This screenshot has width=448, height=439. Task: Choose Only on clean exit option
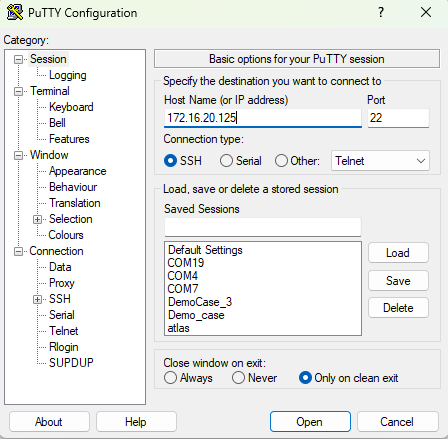pyautogui.click(x=305, y=378)
